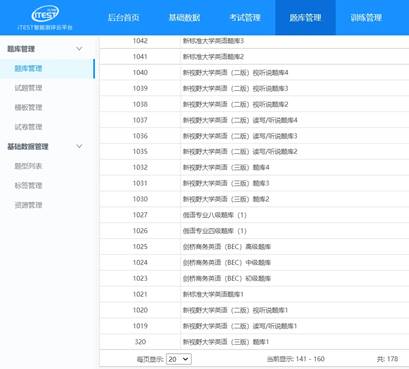Click the ID cell 1027

pos(140,215)
